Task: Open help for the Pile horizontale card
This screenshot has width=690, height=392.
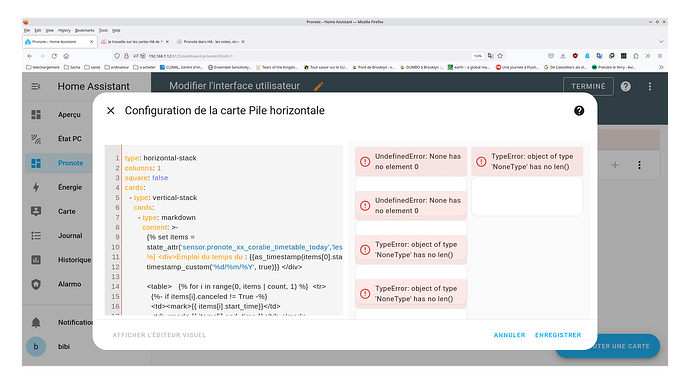Action: coord(579,110)
